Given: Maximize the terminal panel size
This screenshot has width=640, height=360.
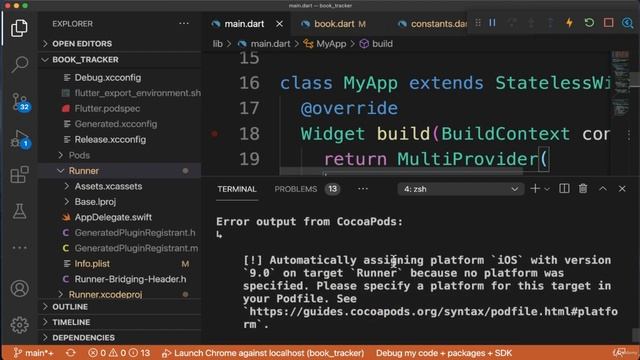Looking at the screenshot, I should 602,189.
